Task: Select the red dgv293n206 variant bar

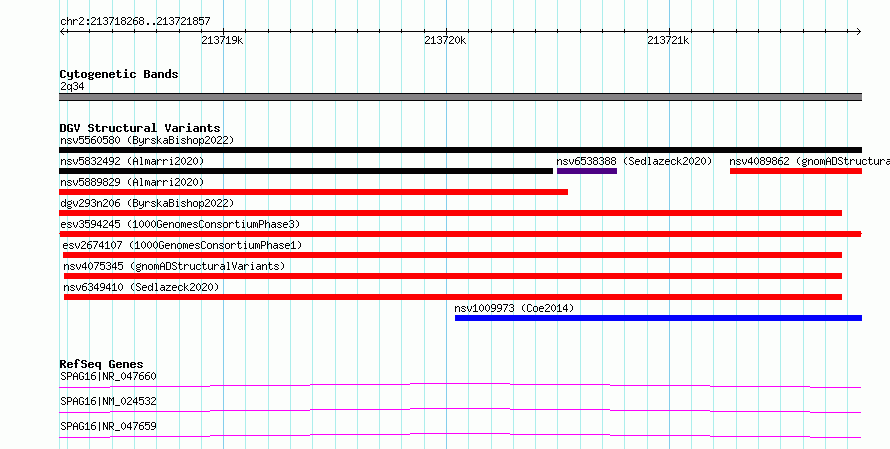Action: tap(451, 213)
